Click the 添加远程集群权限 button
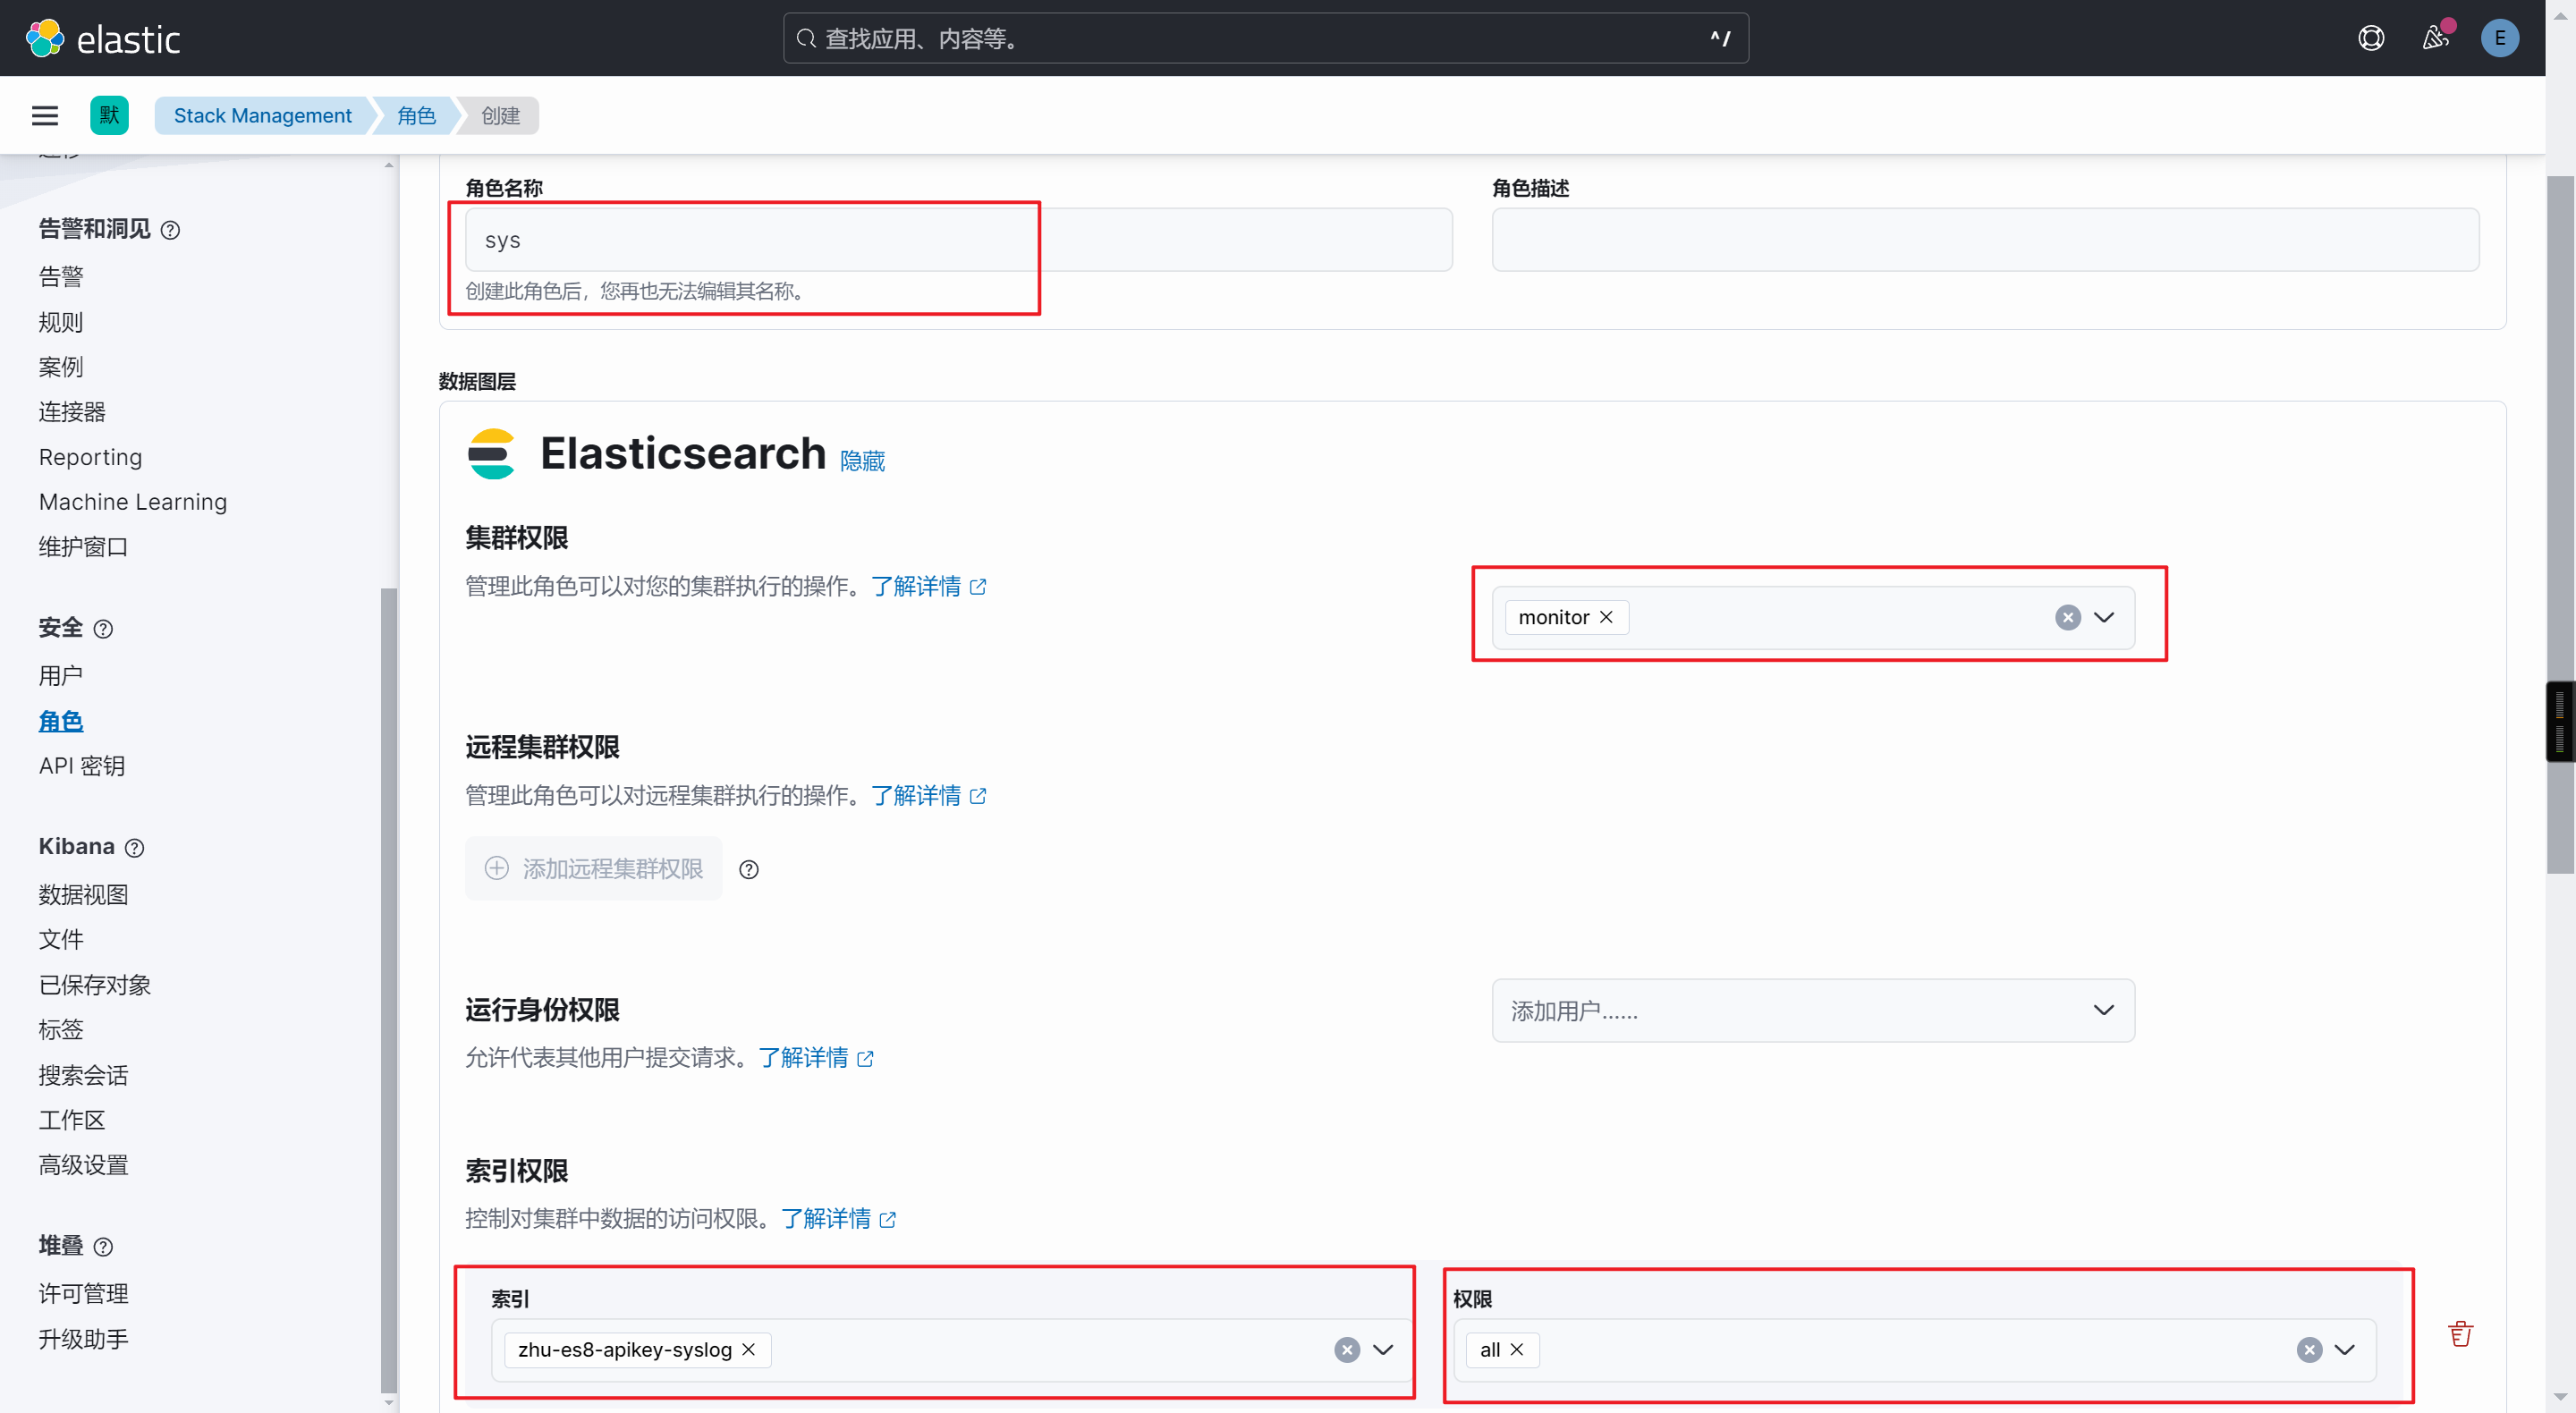Viewport: 2576px width, 1413px height. [x=593, y=869]
